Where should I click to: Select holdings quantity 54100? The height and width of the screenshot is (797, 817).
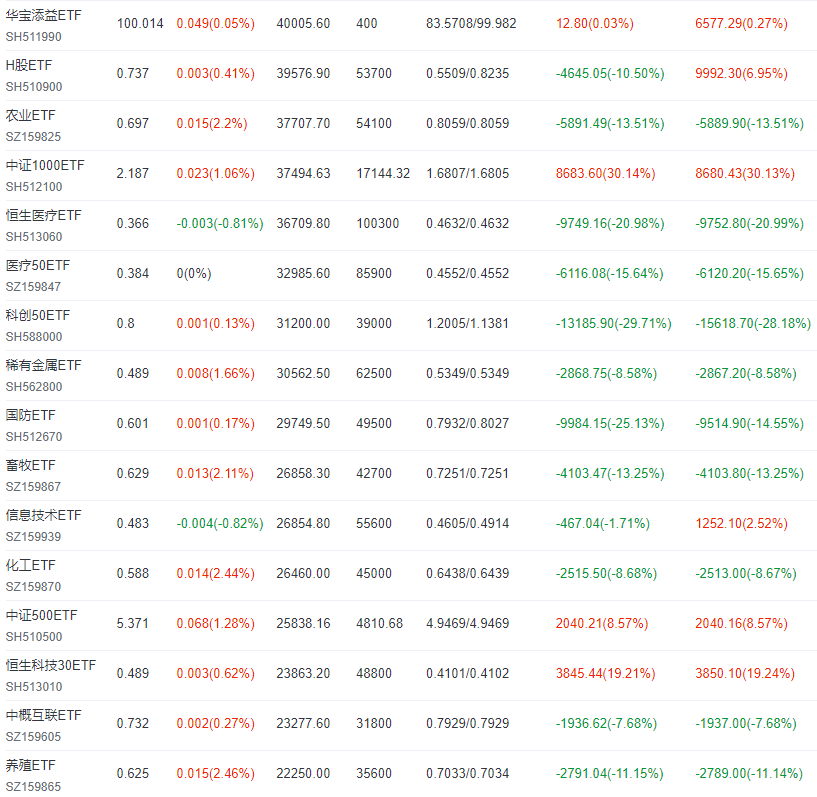tap(374, 123)
